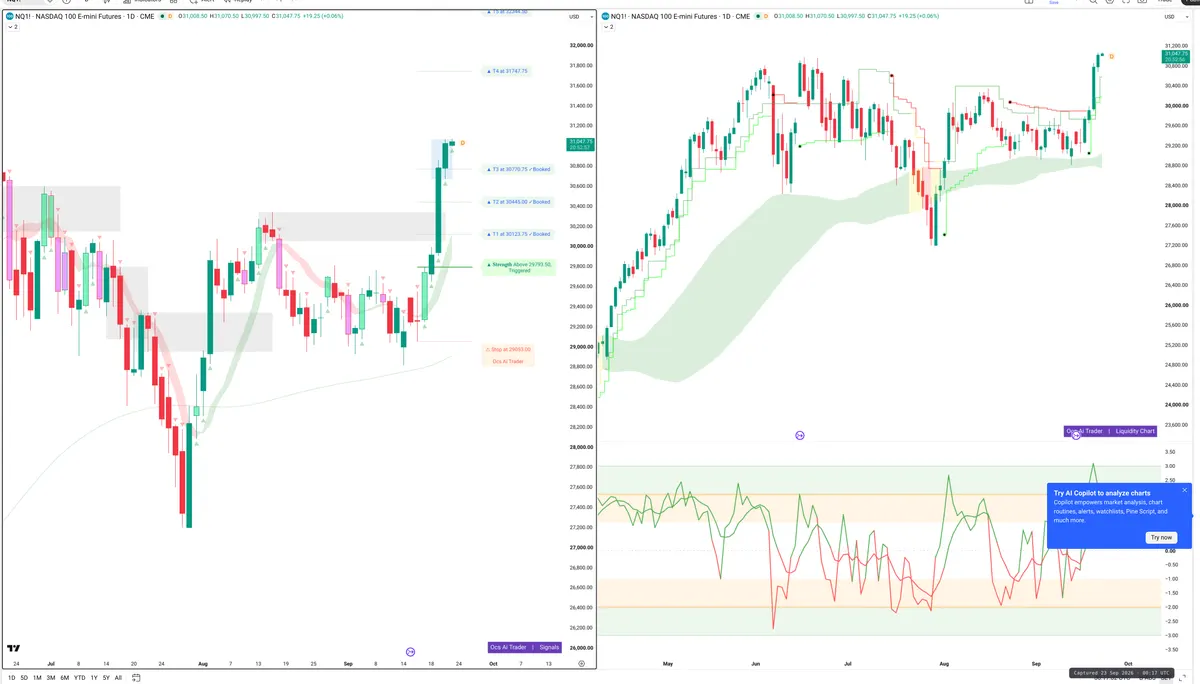
Task: Click 3.00 on oscillator scale
Action: (1169, 466)
